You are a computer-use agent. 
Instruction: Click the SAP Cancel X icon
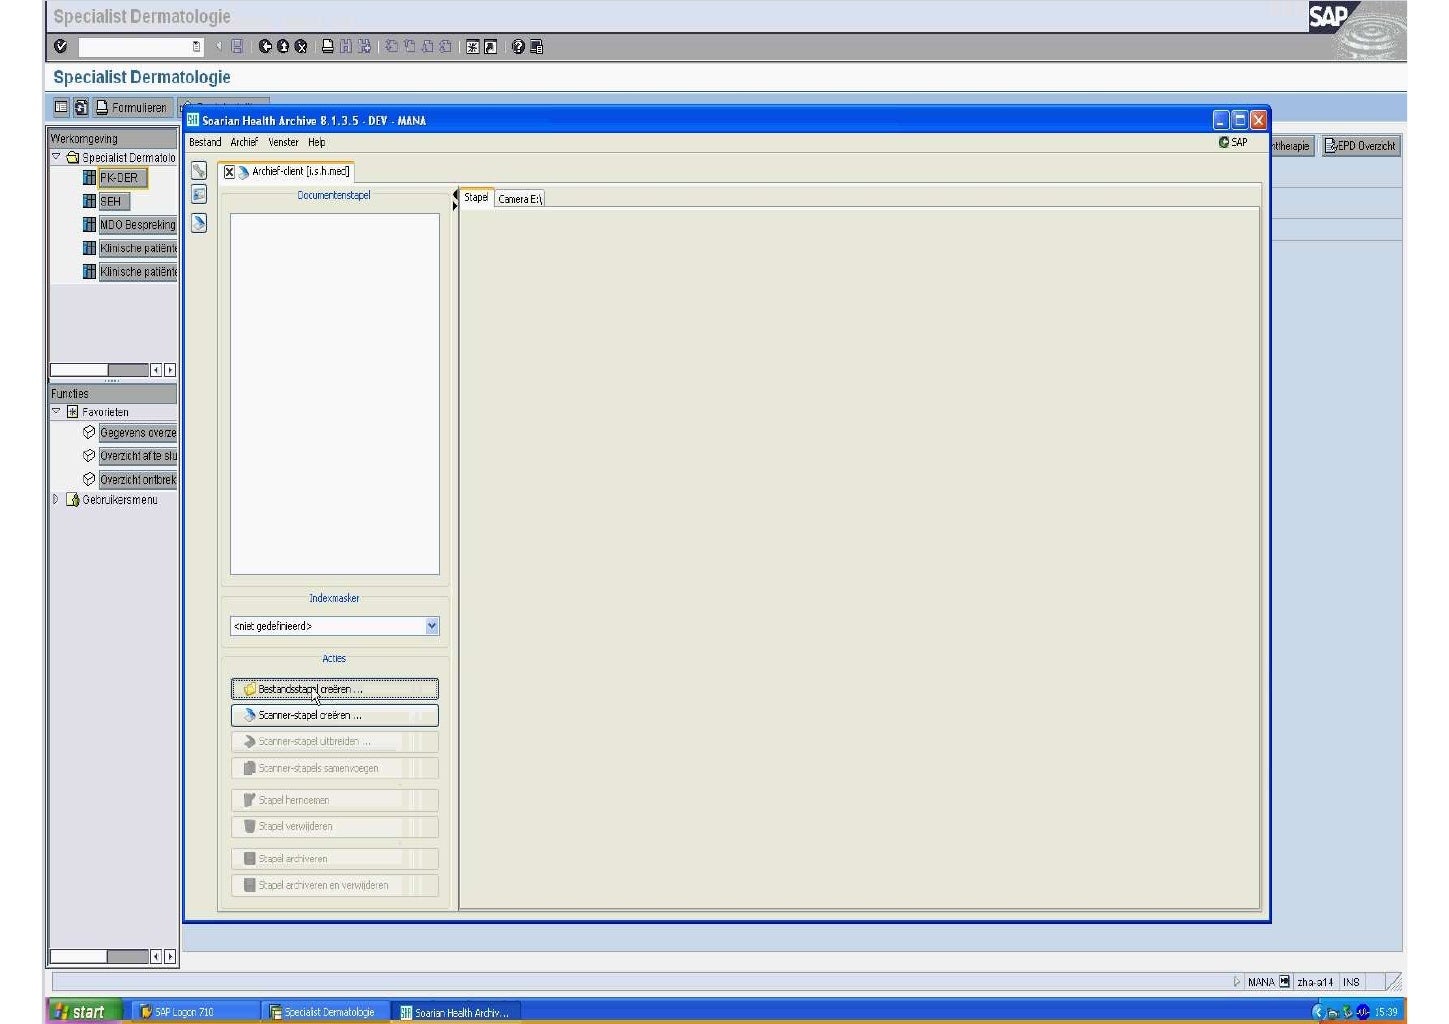click(300, 46)
